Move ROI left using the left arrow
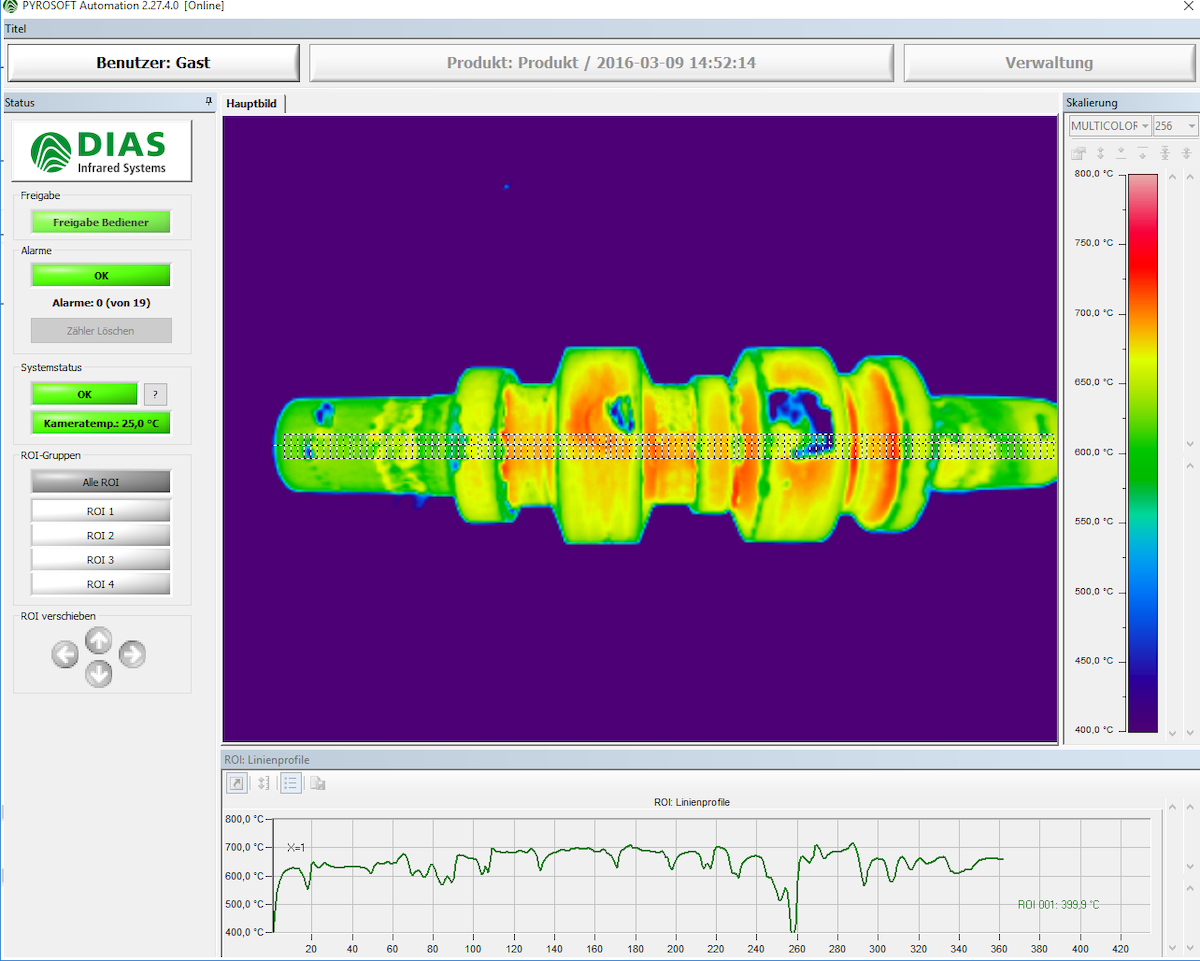Image resolution: width=1200 pixels, height=961 pixels. click(65, 654)
